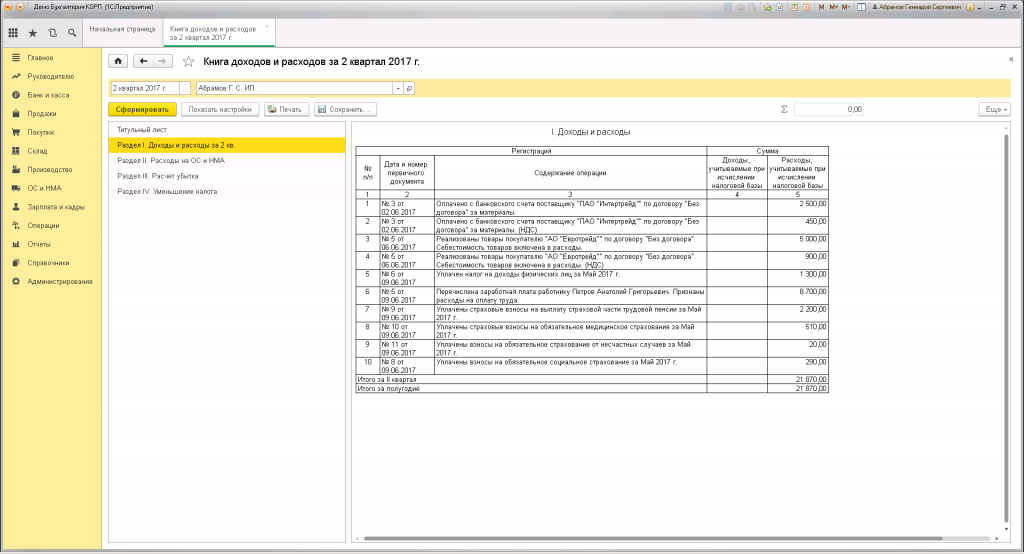Open the Склад section

(x=51, y=151)
